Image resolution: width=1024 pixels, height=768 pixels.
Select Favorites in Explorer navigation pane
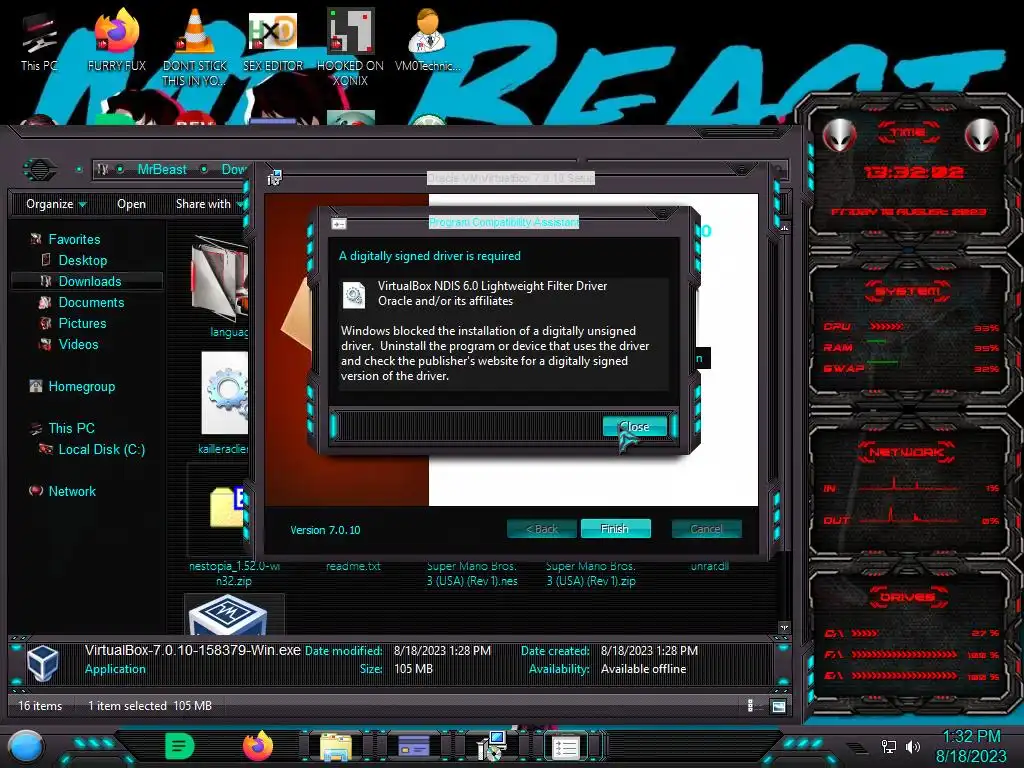[74, 239]
